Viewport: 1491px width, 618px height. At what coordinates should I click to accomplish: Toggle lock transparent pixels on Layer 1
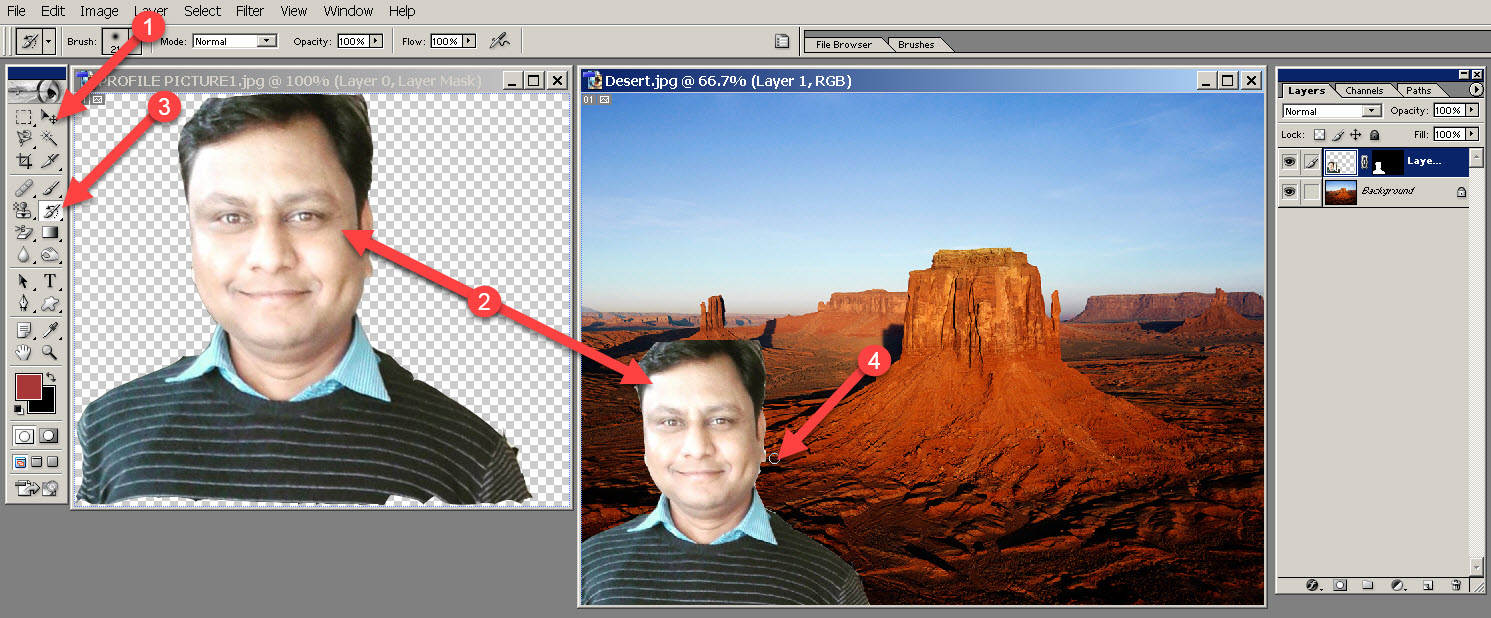(x=1320, y=133)
